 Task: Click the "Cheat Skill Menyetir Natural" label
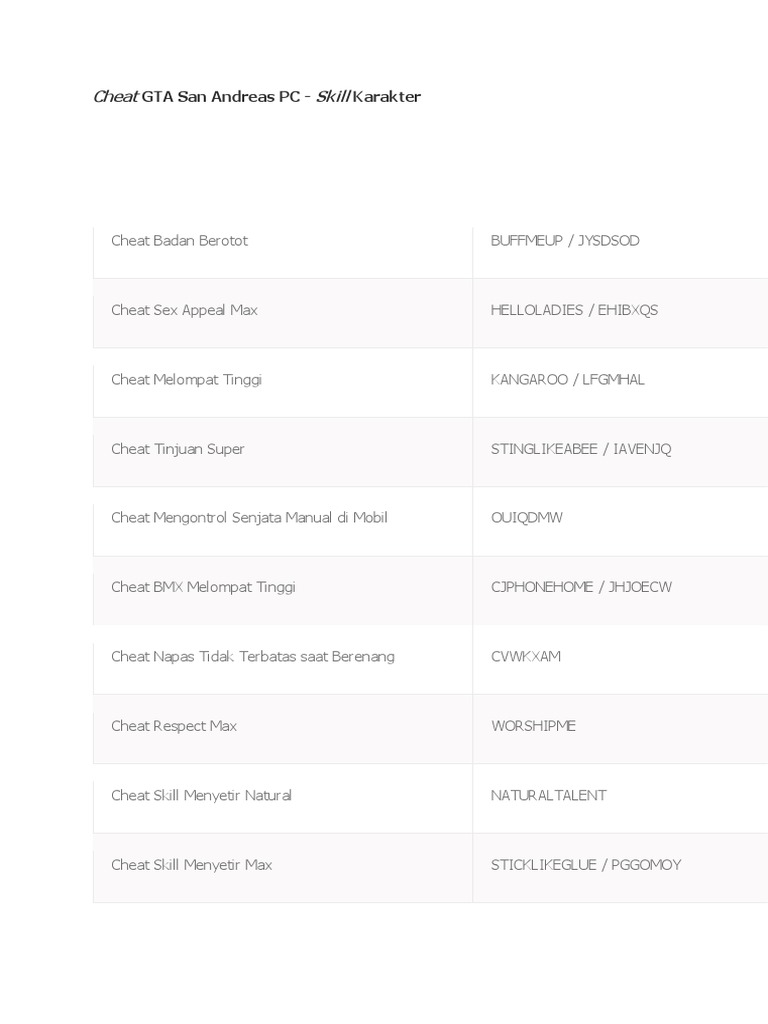(x=201, y=796)
